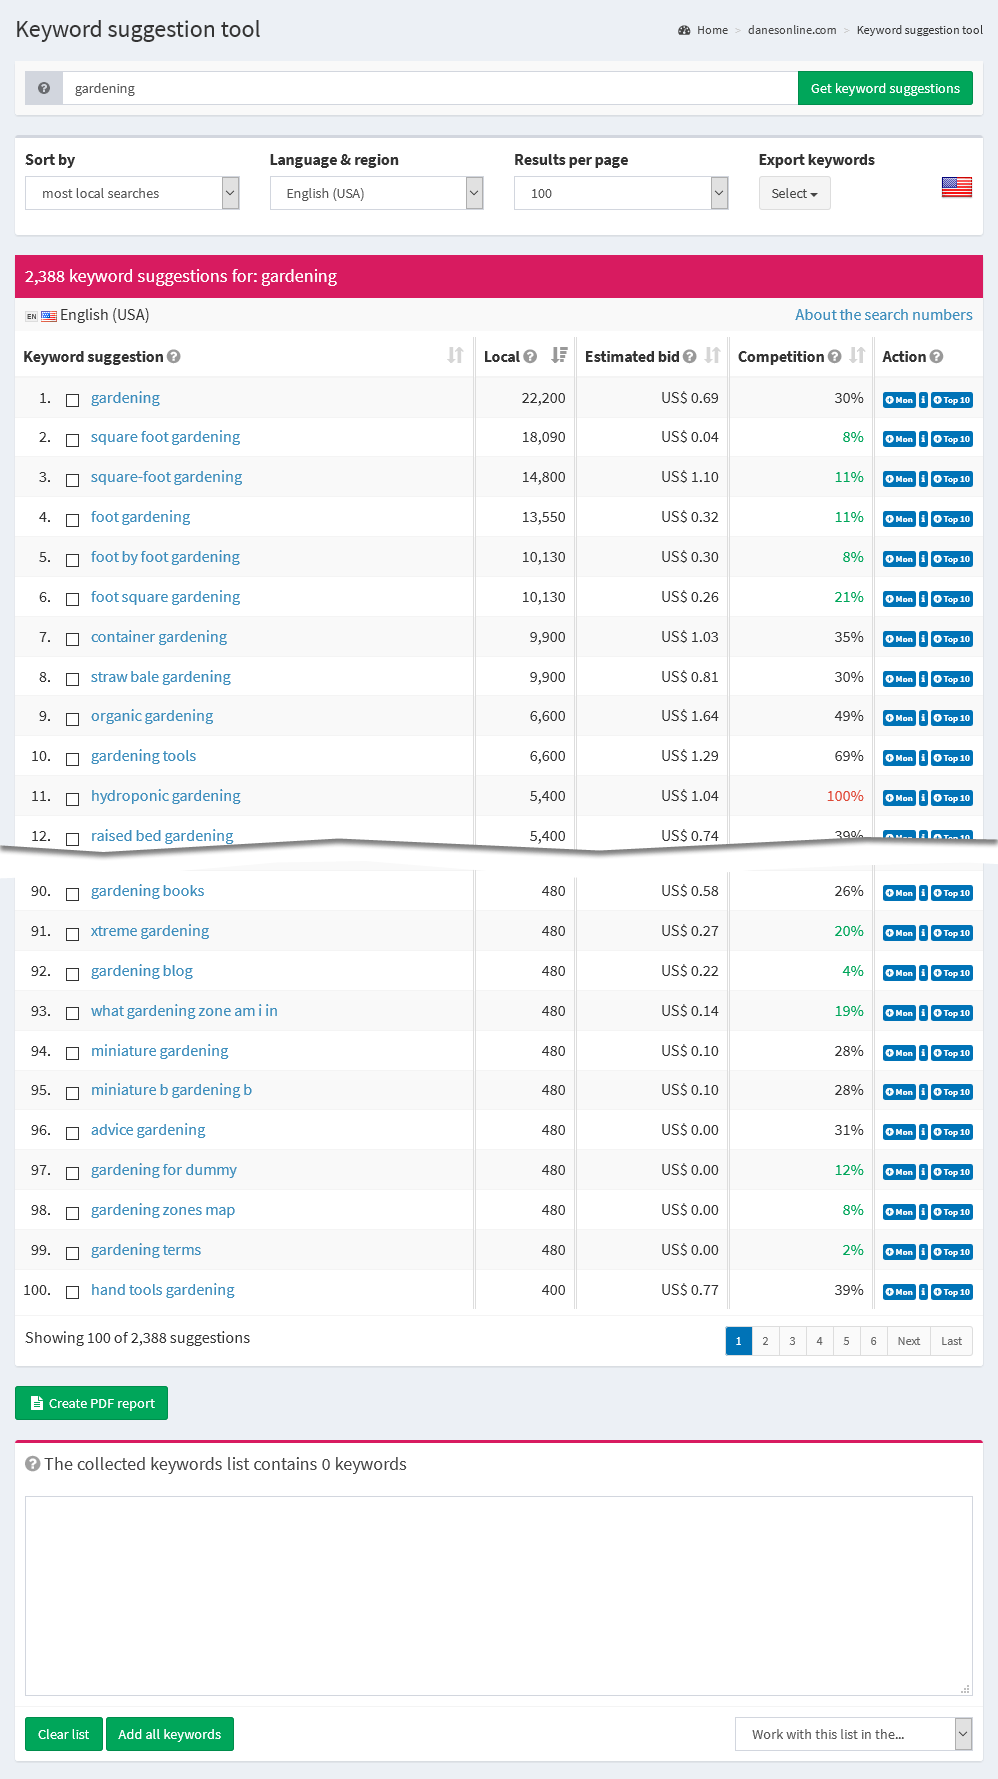Add 'gardening' to Mon monitoring

tap(899, 400)
